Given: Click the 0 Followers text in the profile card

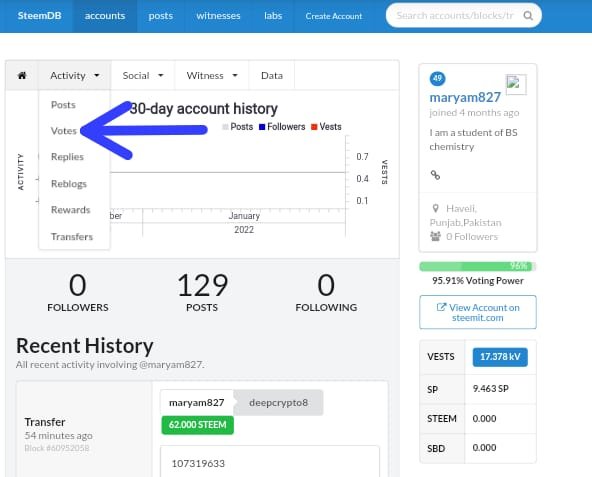Looking at the screenshot, I should [472, 237].
